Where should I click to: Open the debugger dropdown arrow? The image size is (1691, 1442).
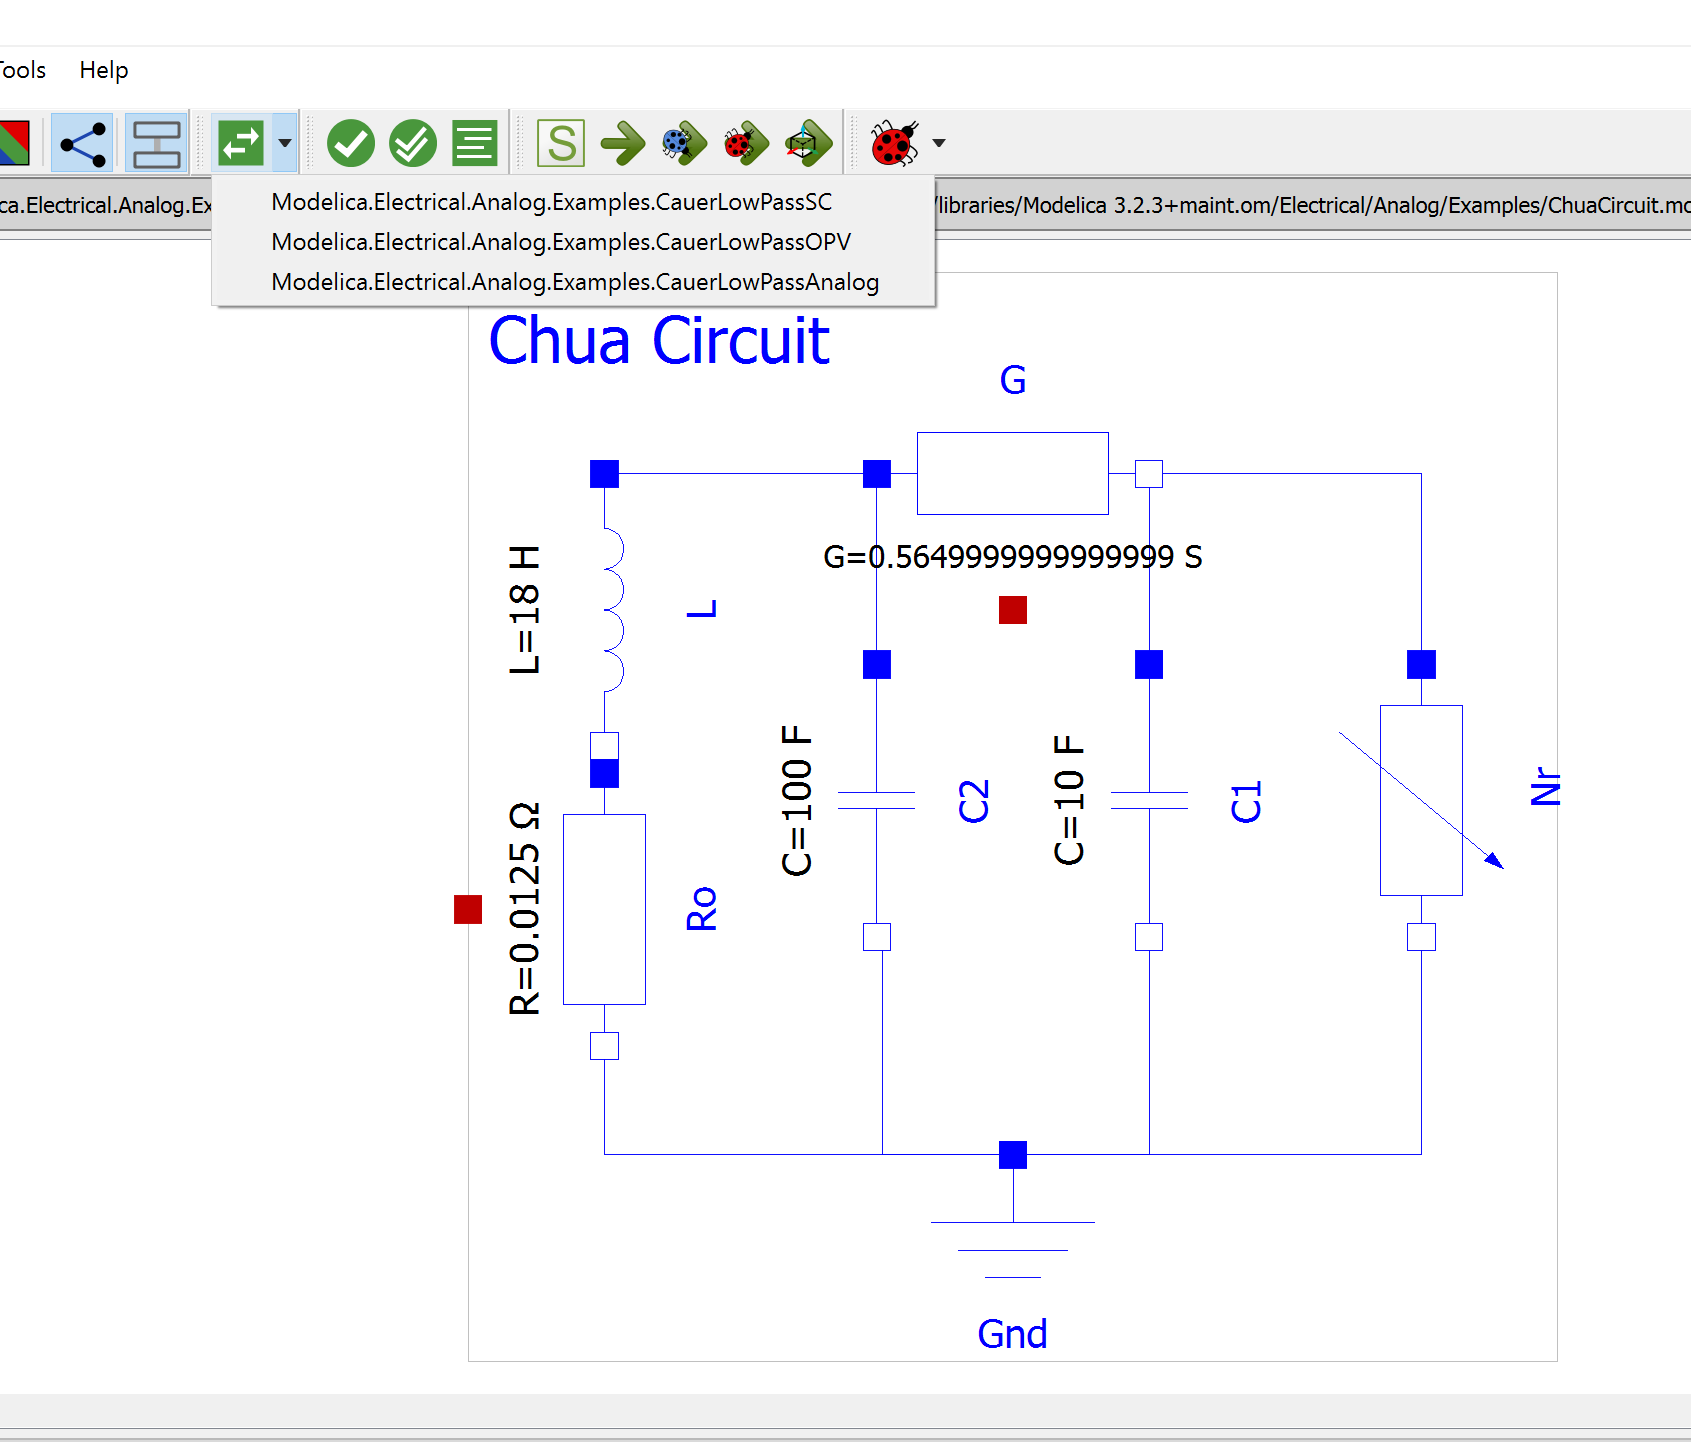[x=938, y=143]
